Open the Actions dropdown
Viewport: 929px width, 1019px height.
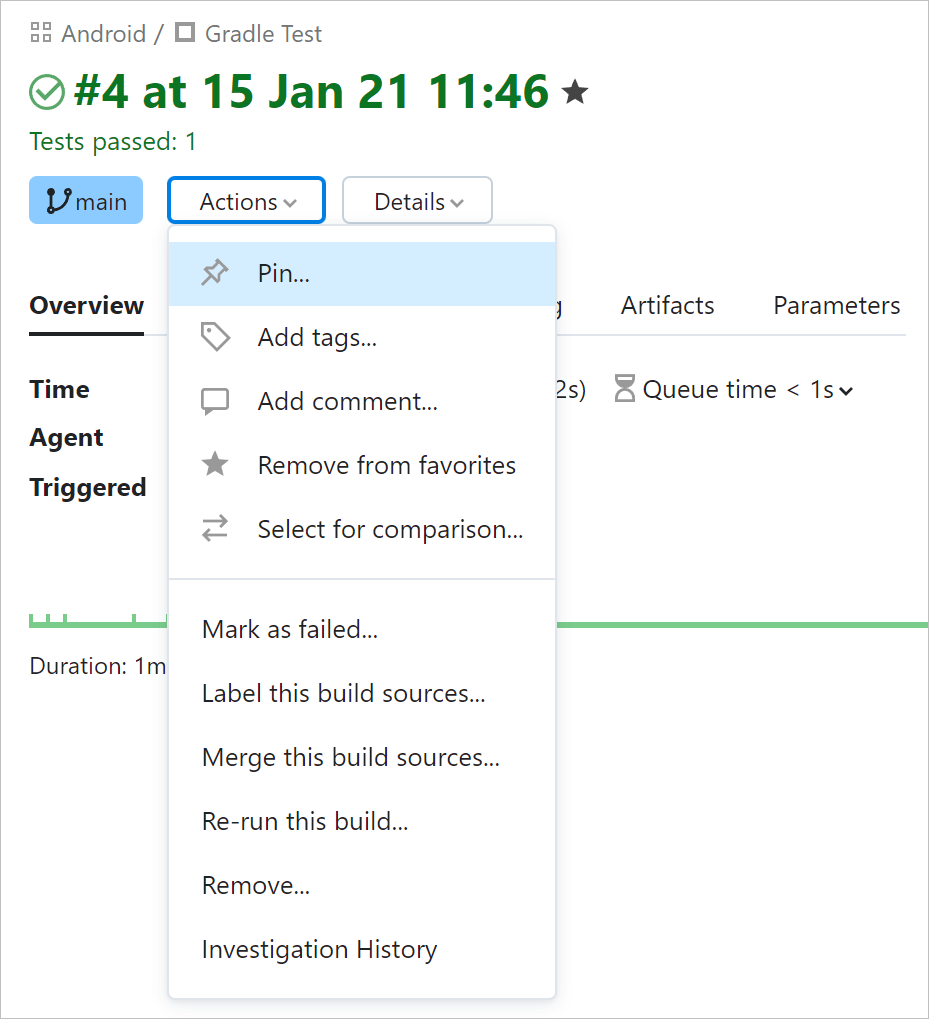(x=246, y=200)
